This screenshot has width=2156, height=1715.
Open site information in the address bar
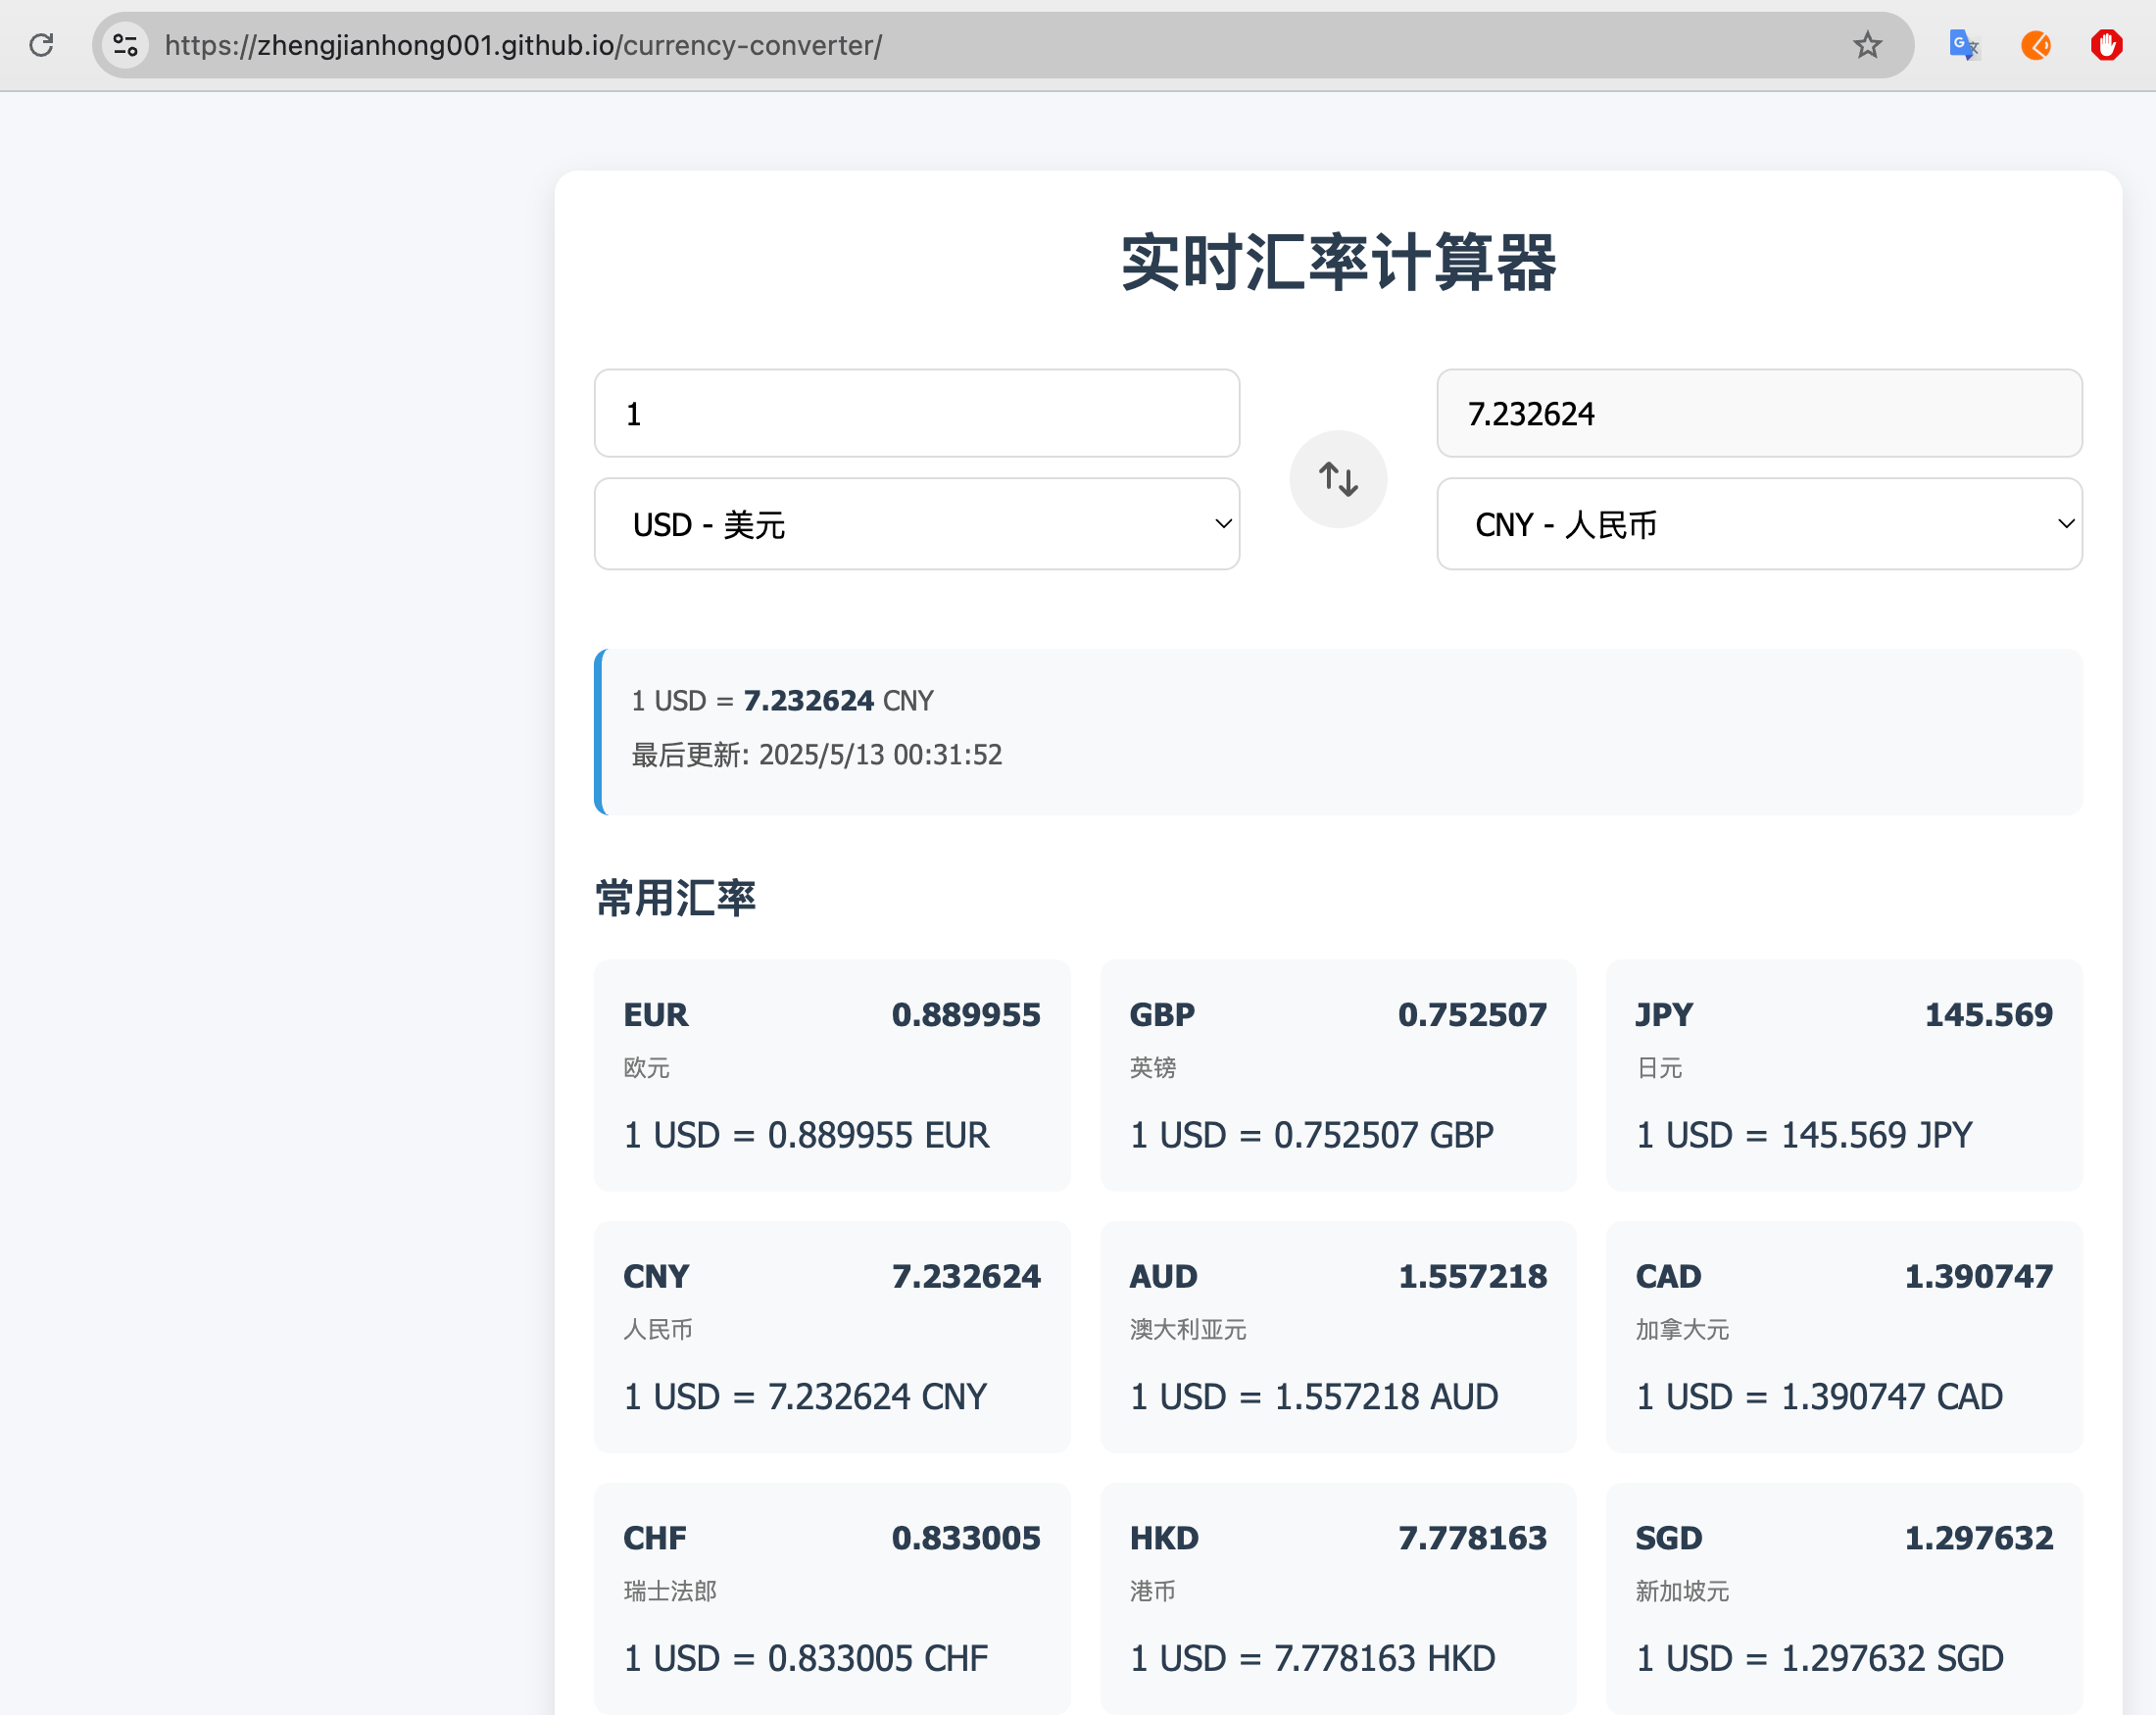click(x=124, y=45)
